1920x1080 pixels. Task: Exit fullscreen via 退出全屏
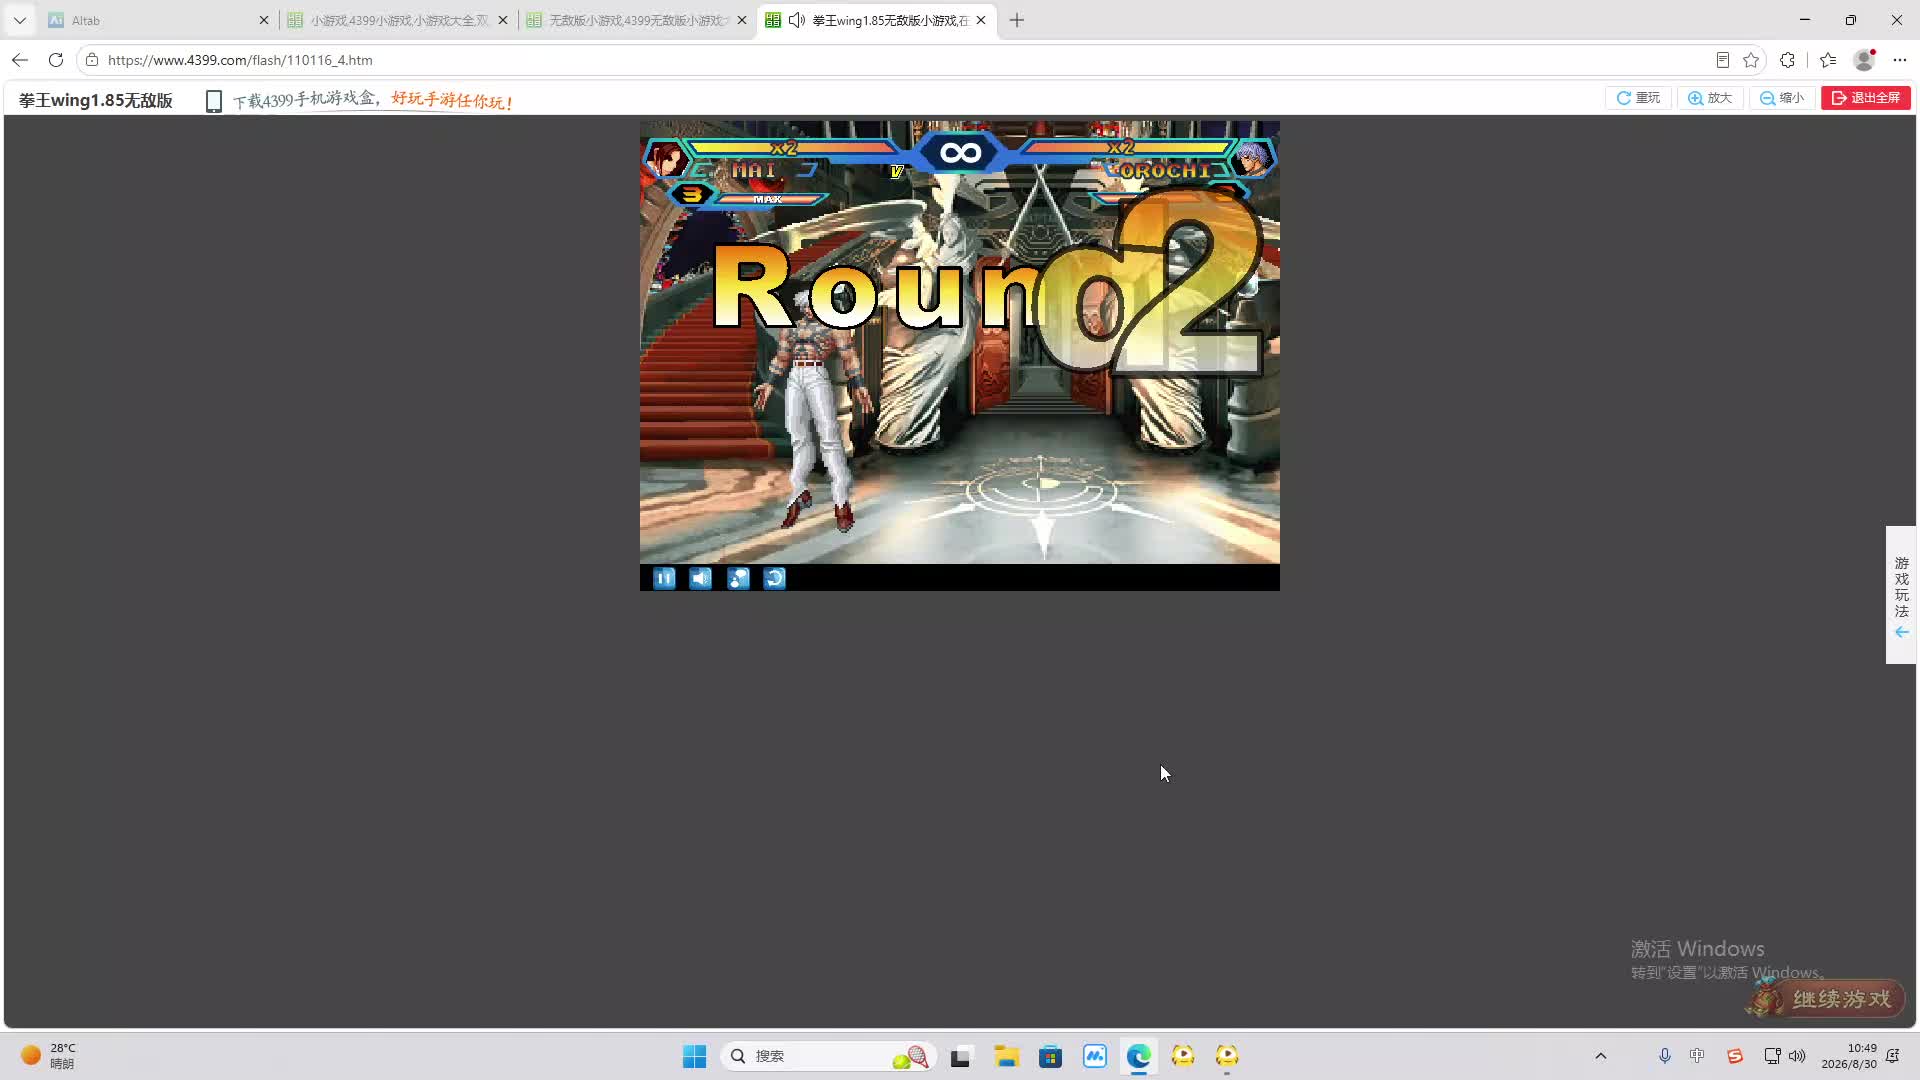(1866, 98)
